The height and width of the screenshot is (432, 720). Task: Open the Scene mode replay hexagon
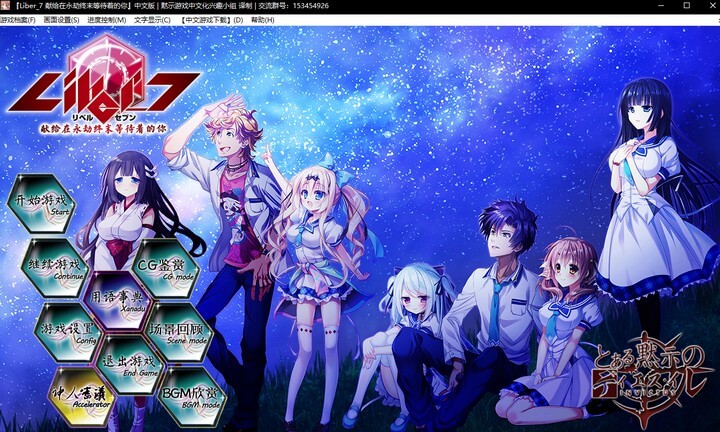[x=180, y=332]
